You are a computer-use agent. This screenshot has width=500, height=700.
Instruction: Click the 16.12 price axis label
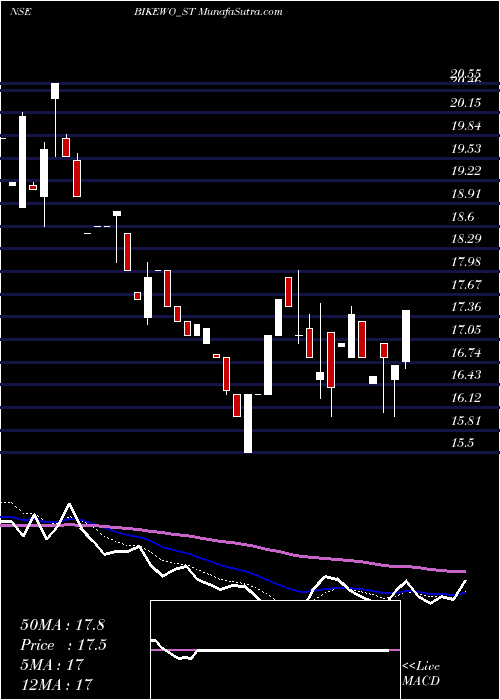(x=465, y=398)
